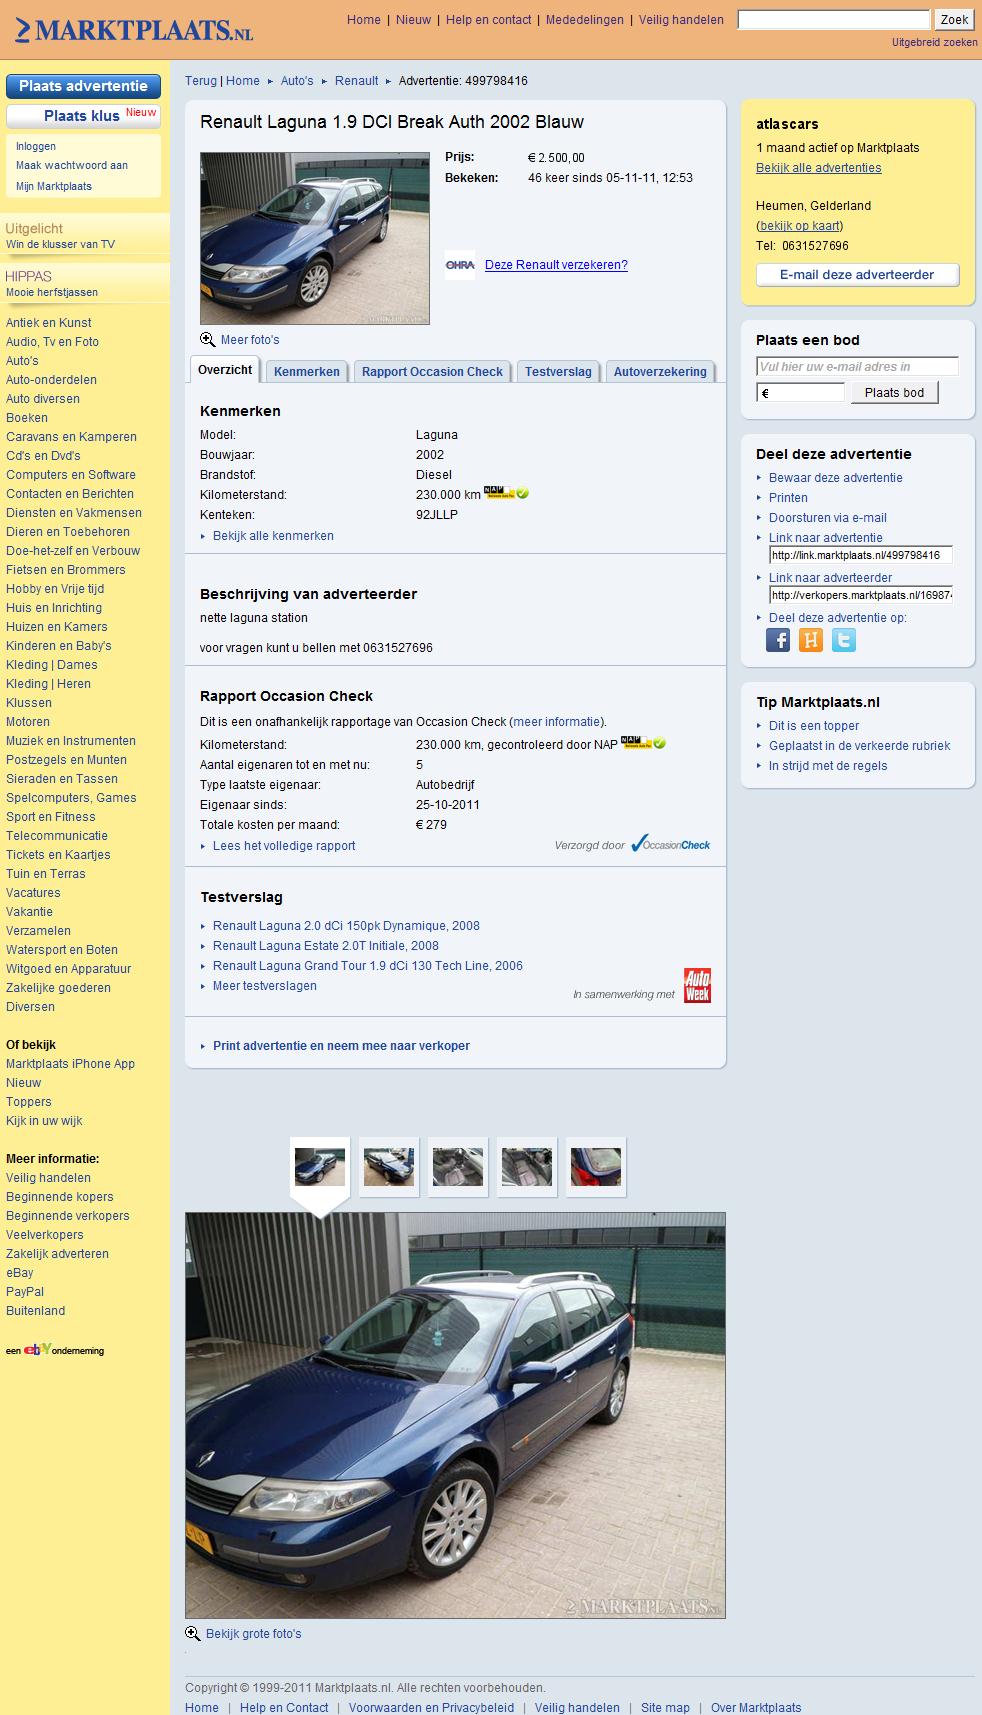
Task: Click the Plaats klus button
Action: coord(83,115)
